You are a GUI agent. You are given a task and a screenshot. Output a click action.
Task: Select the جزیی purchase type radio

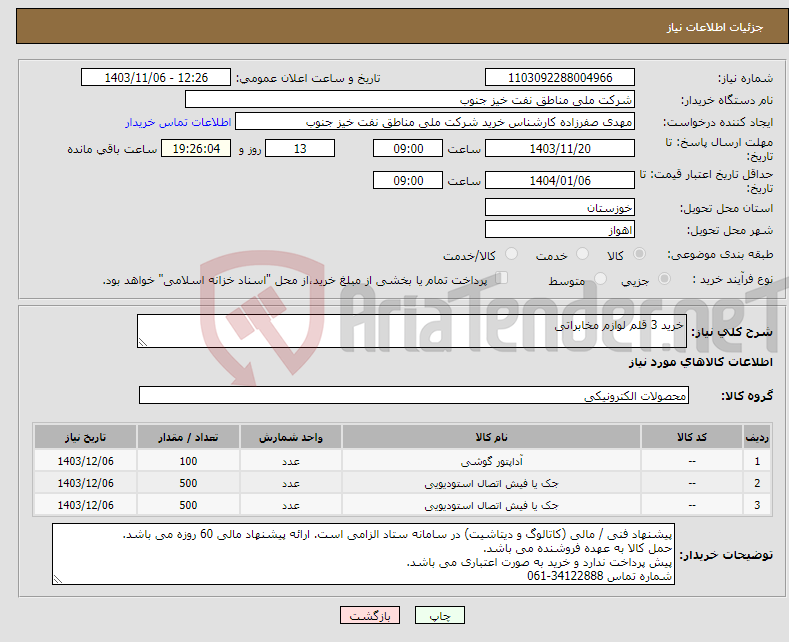664,279
